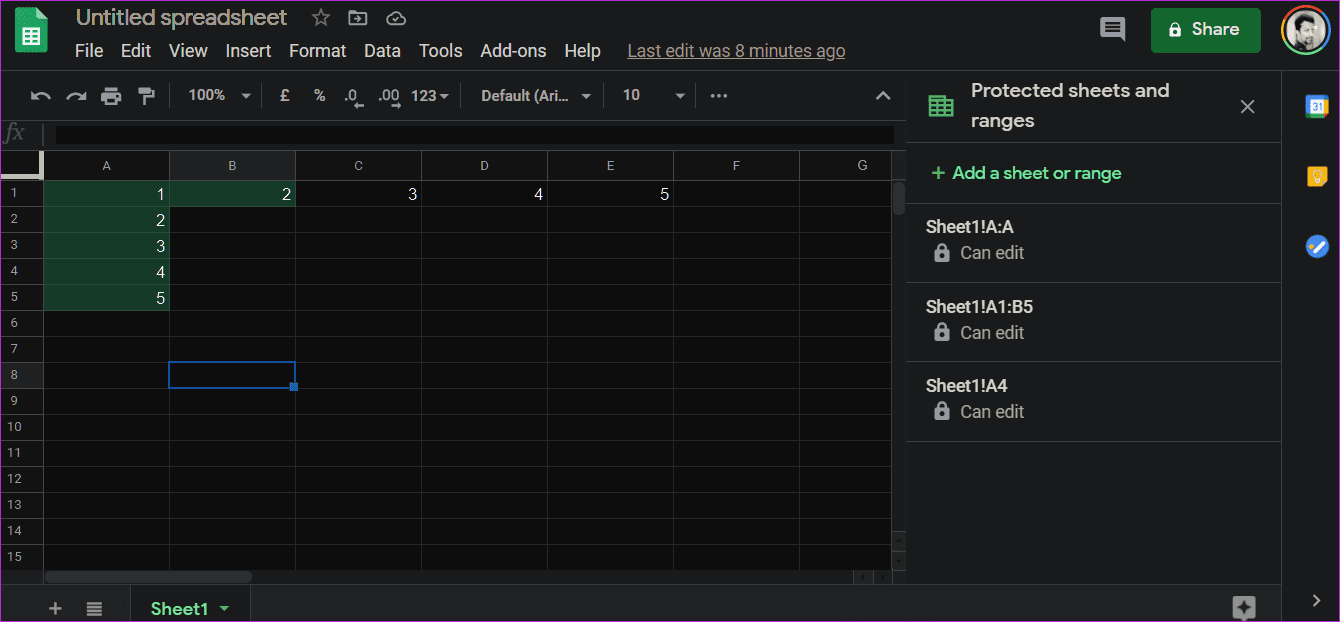Viewport: 1340px width, 622px height.
Task: Open the Help menu
Action: click(x=582, y=50)
